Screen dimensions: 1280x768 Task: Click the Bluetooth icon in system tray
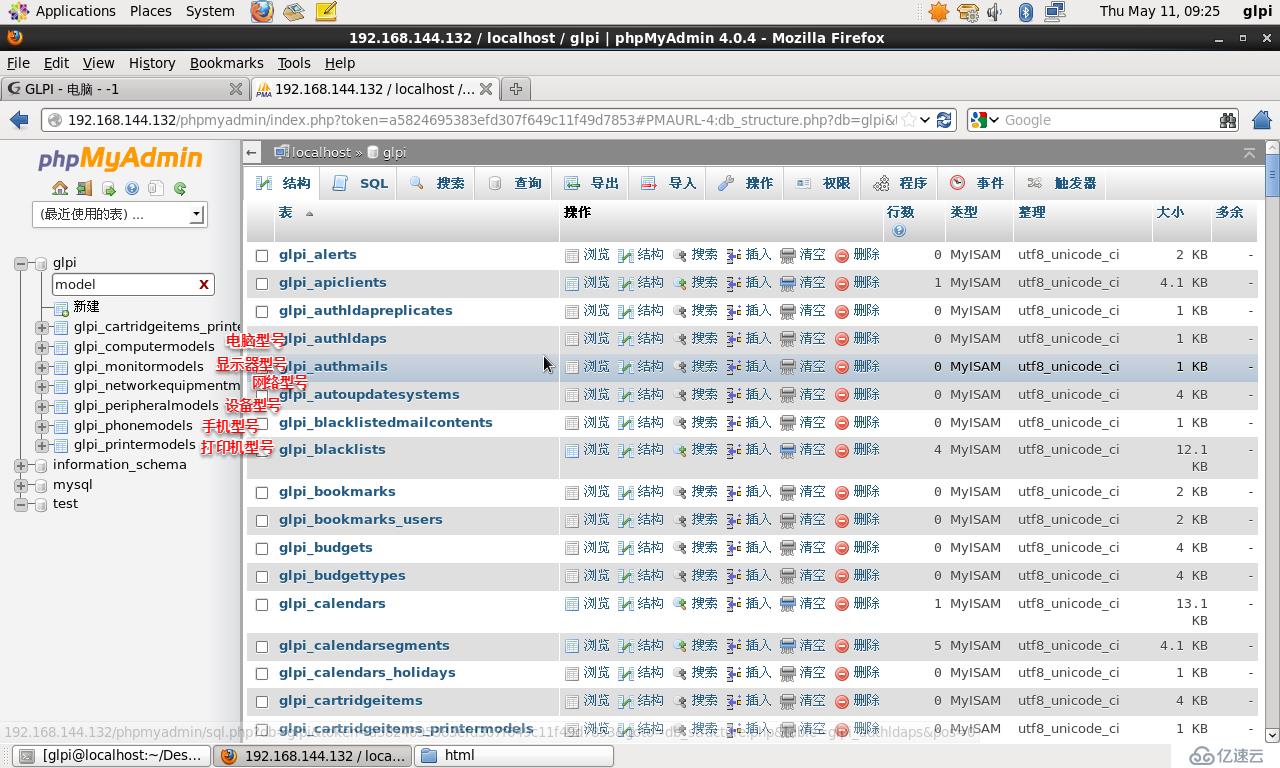point(1025,12)
